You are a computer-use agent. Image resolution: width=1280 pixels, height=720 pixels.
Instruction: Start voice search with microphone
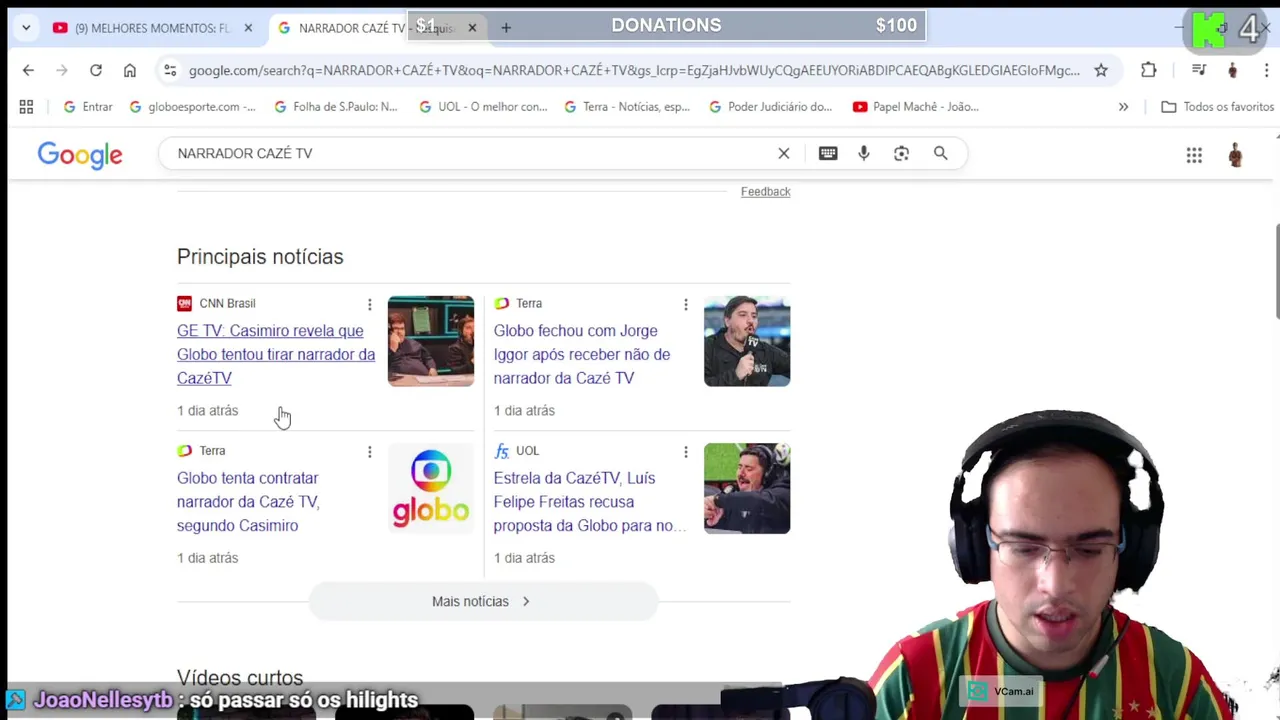(x=864, y=153)
